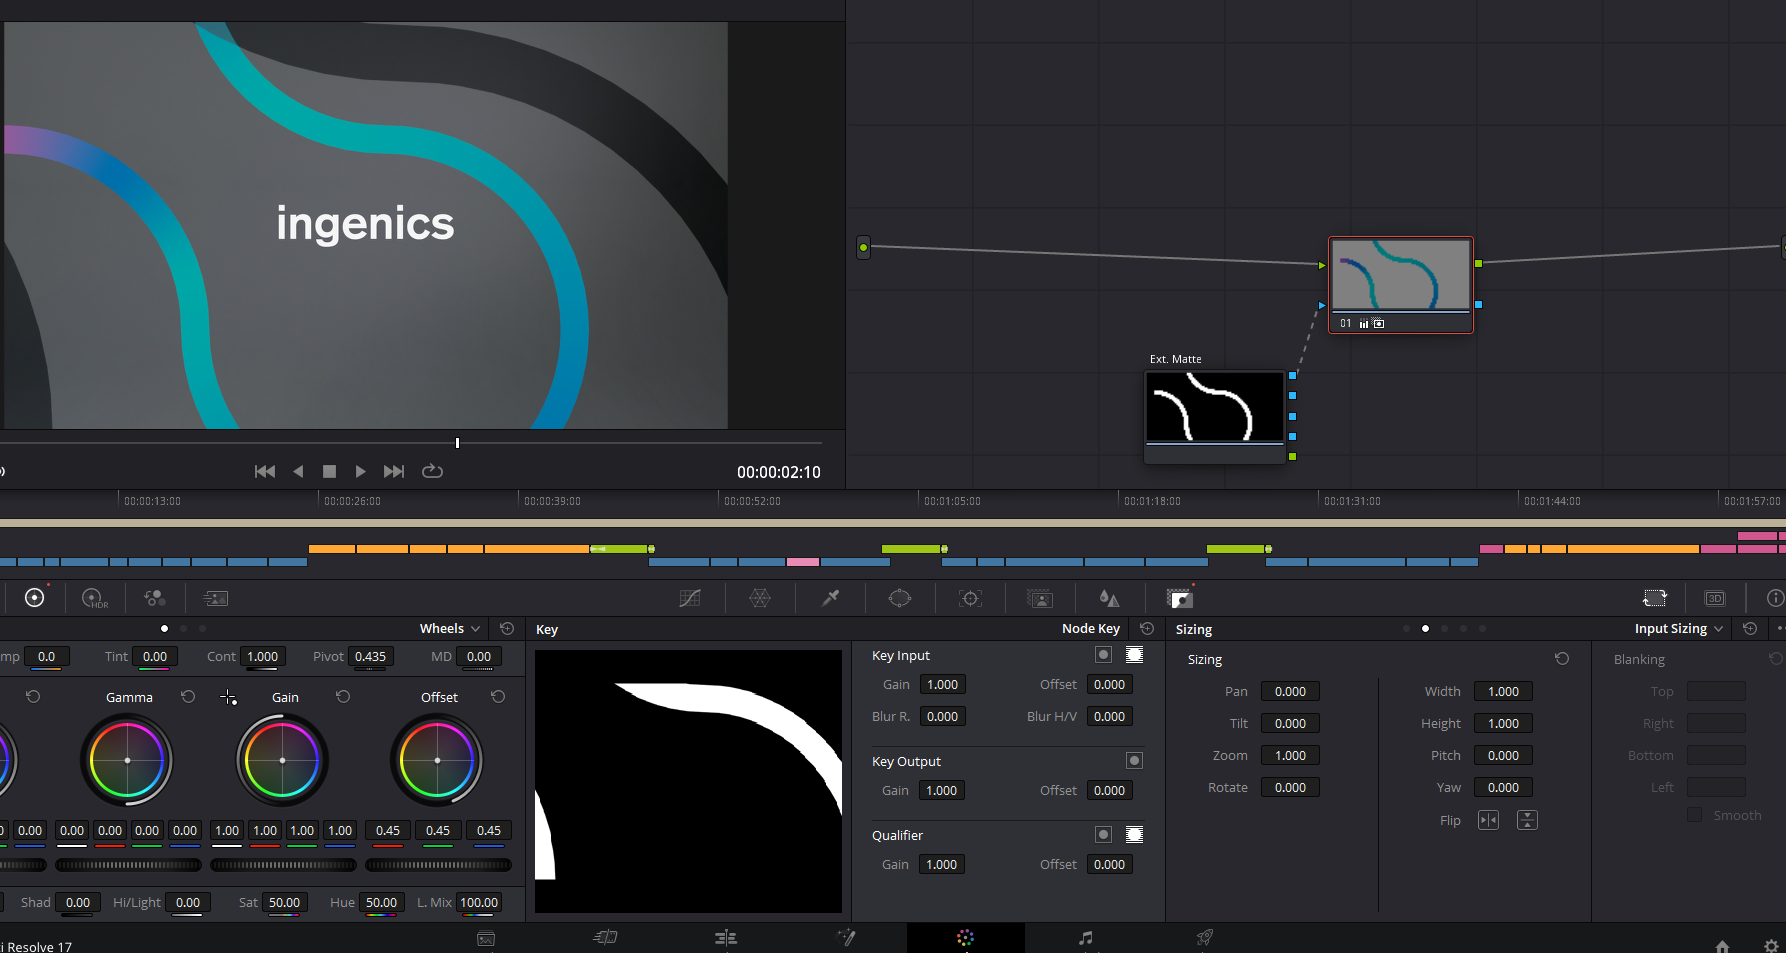Open the Information palette icon
The height and width of the screenshot is (953, 1786).
pyautogui.click(x=1775, y=598)
